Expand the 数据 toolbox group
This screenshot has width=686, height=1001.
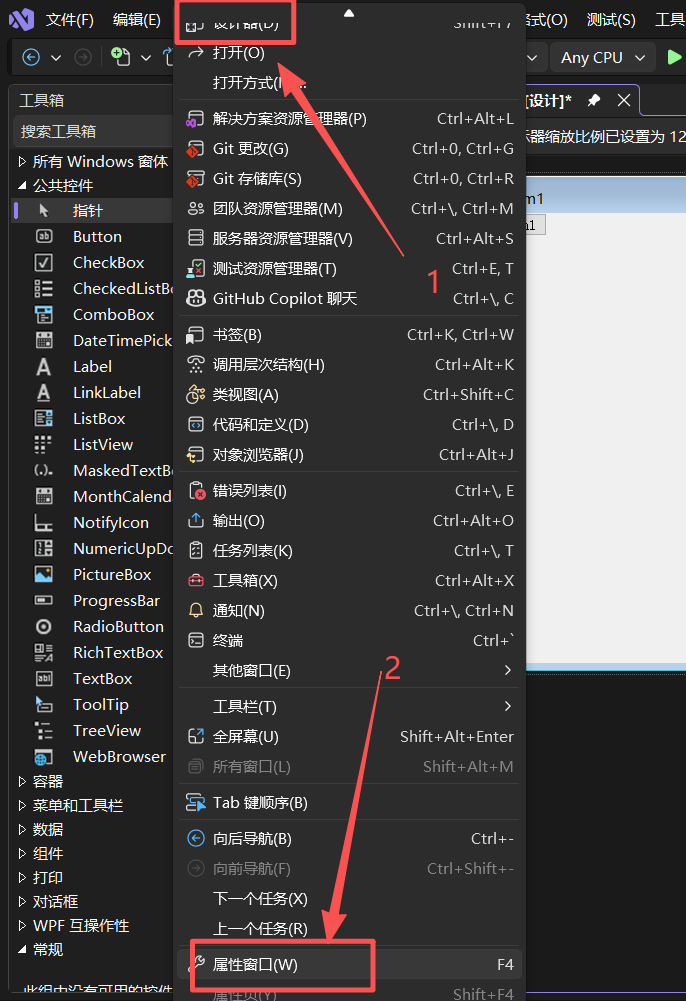point(22,829)
